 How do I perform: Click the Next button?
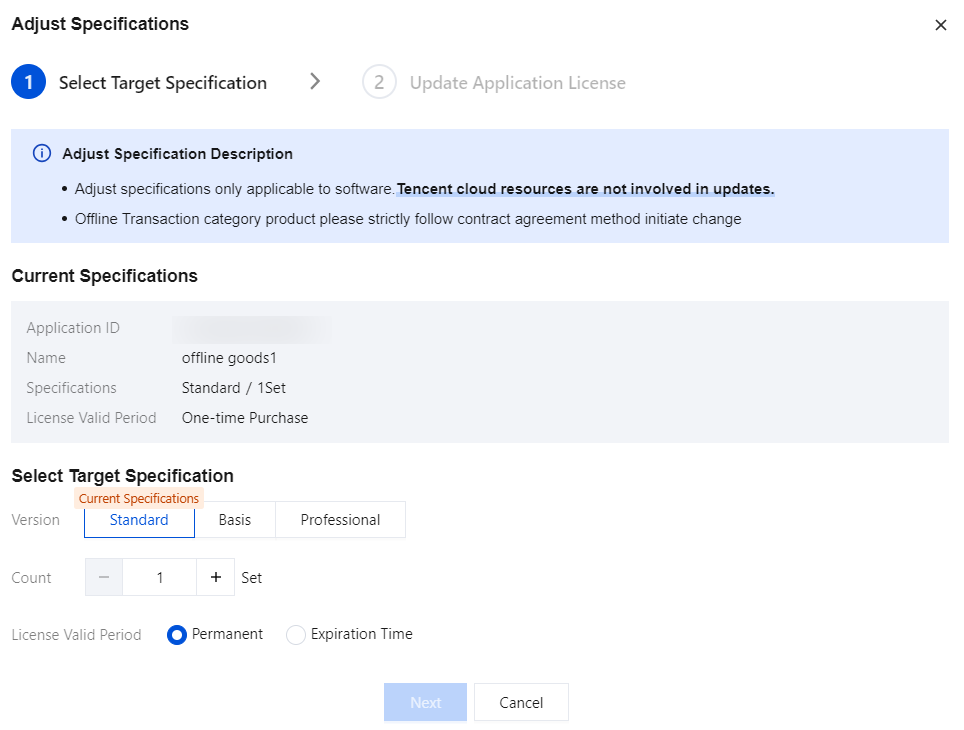tap(425, 702)
